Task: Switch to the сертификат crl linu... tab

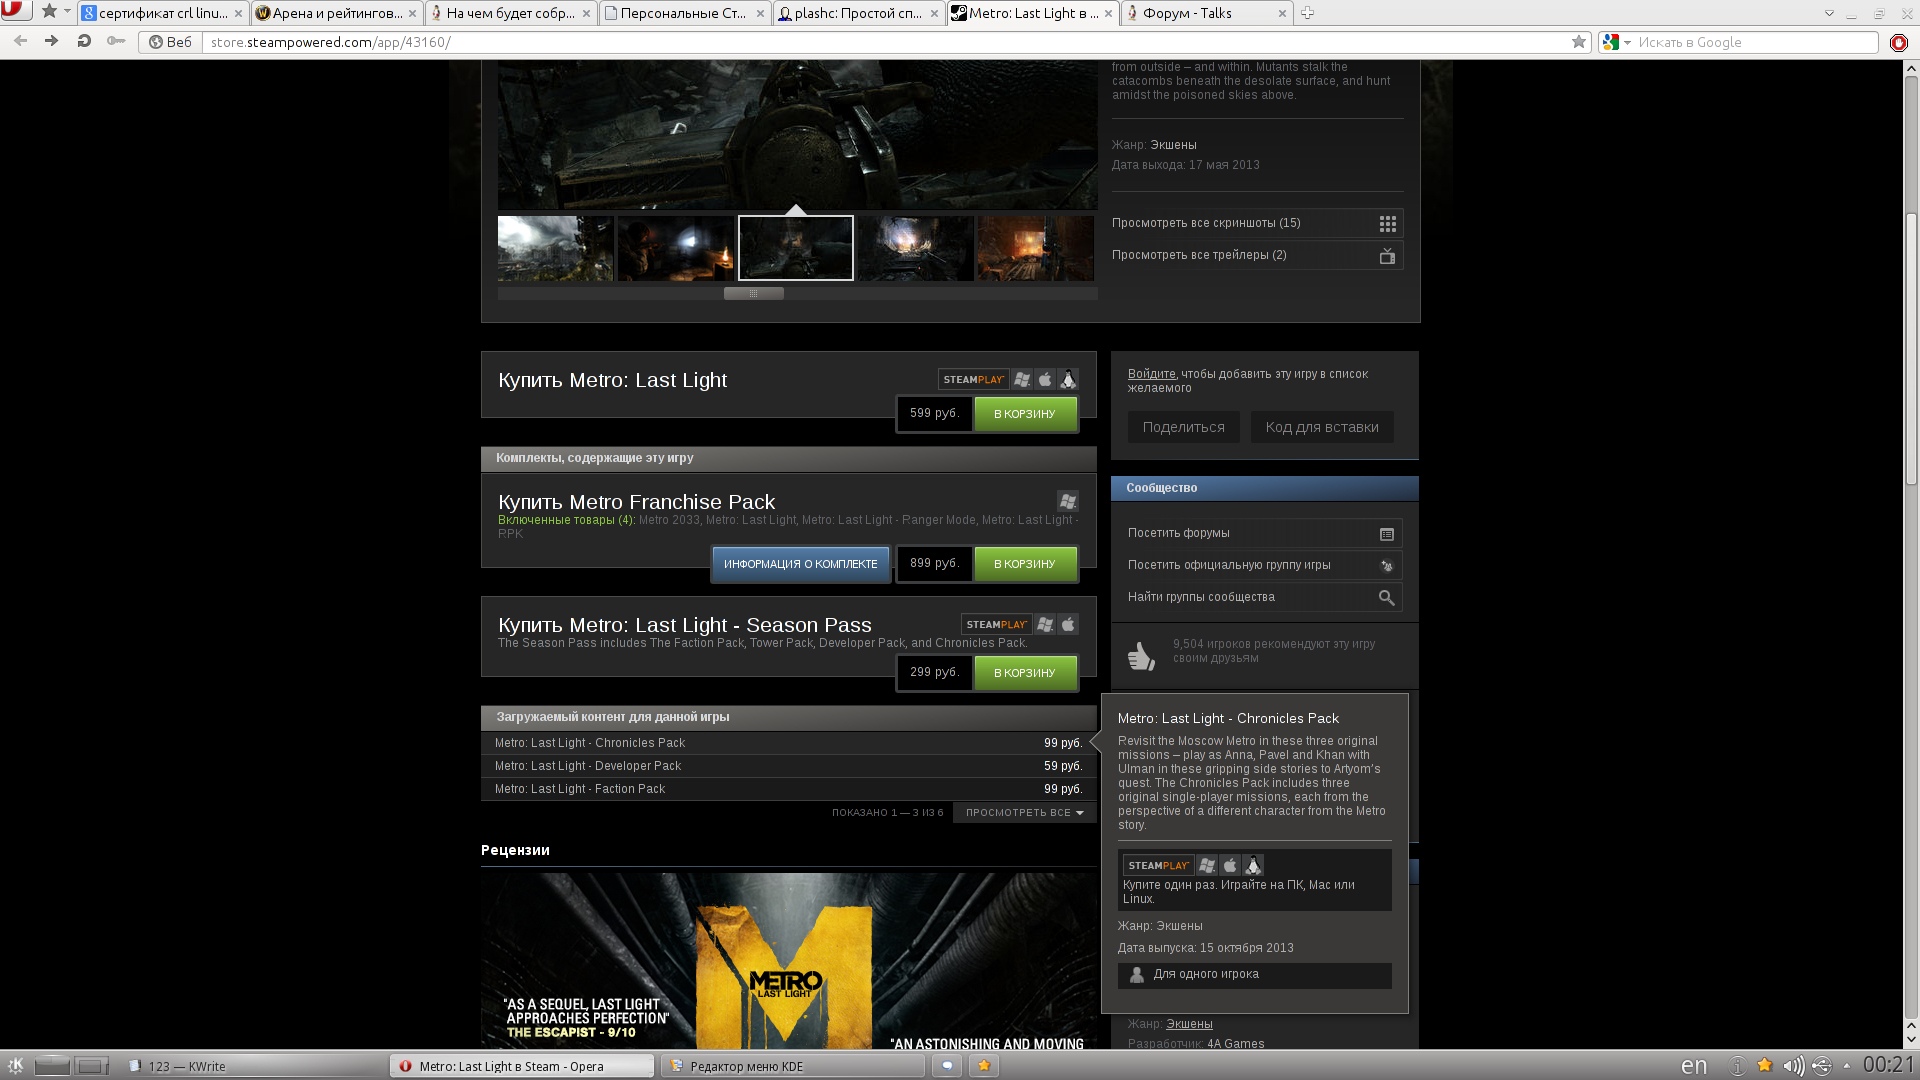Action: 163,13
